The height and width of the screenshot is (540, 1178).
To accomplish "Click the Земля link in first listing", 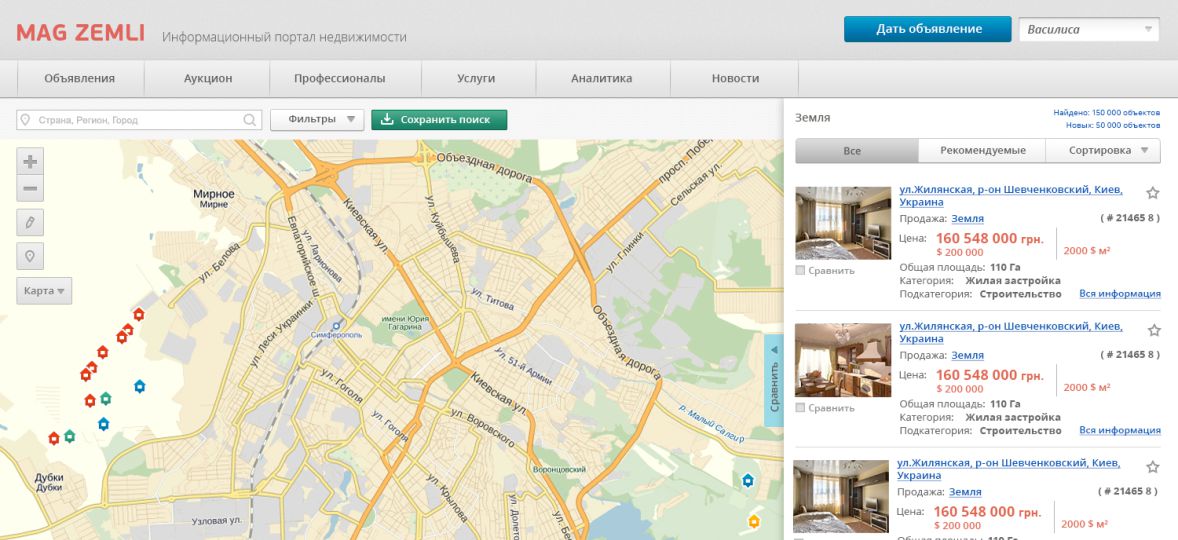I will (x=968, y=219).
